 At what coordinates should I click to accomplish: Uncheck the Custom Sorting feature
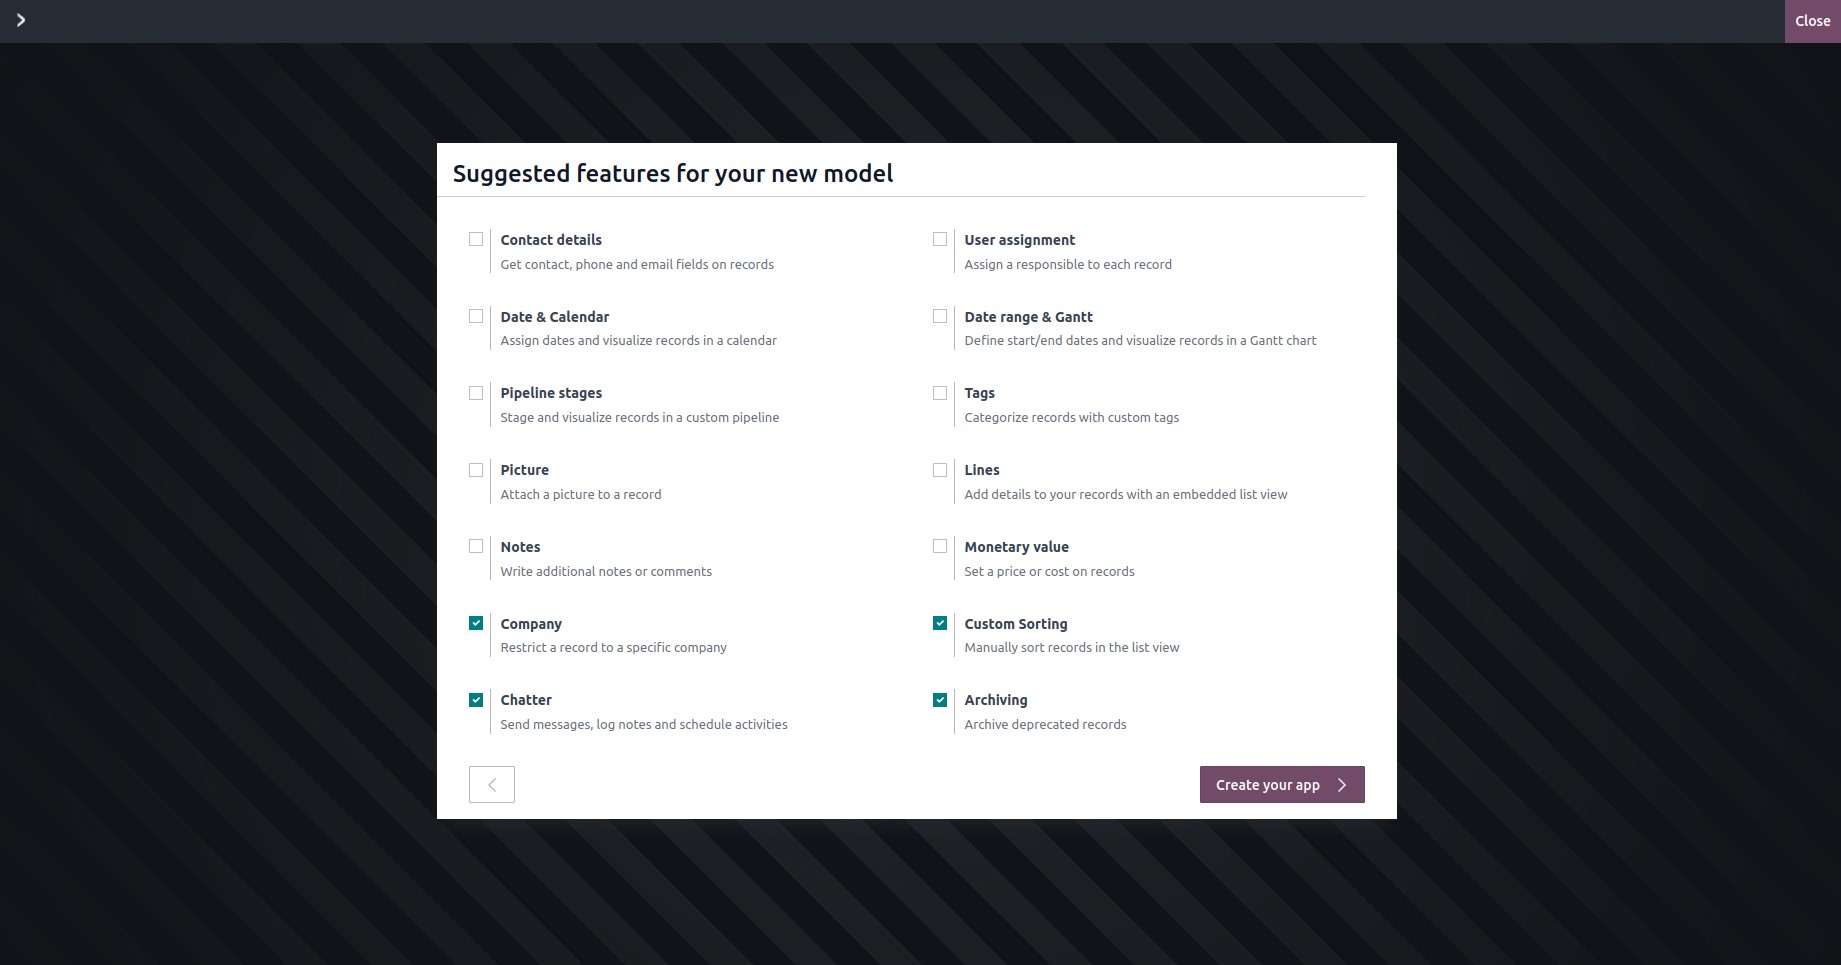940,623
